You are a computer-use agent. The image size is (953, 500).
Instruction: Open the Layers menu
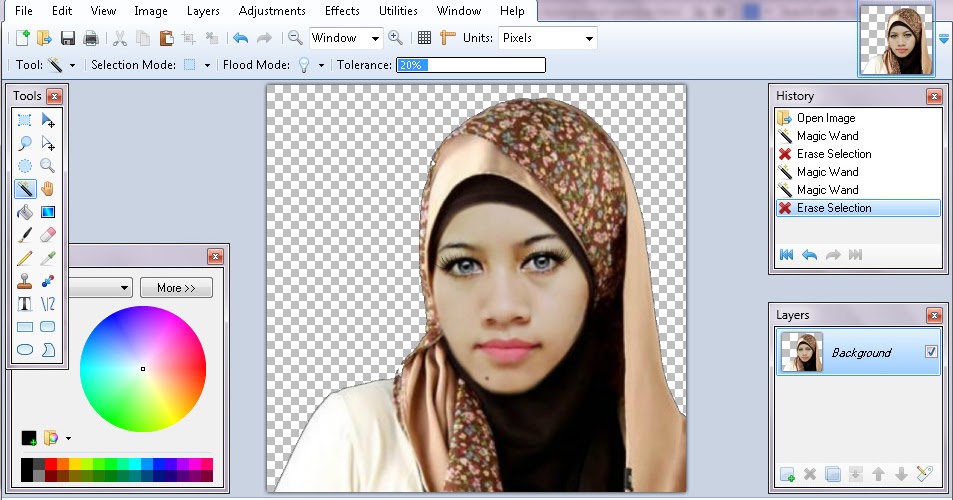coord(203,11)
